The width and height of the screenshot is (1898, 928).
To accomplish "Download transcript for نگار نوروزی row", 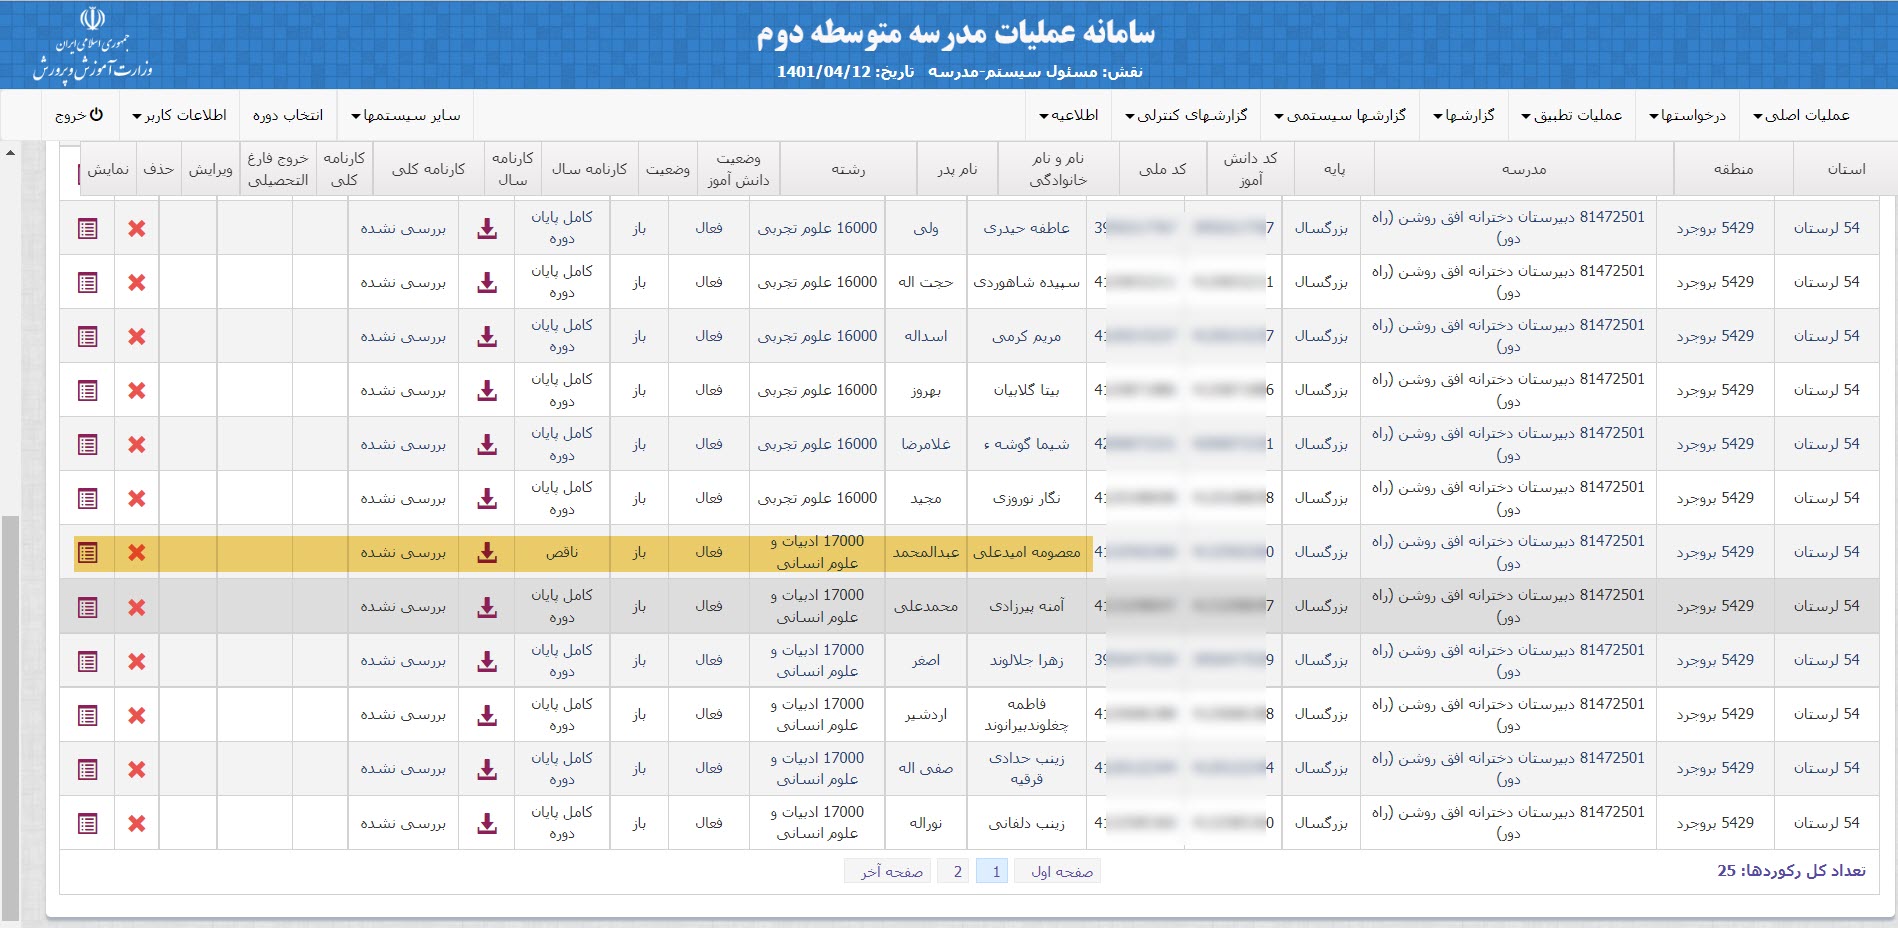I will 487,498.
